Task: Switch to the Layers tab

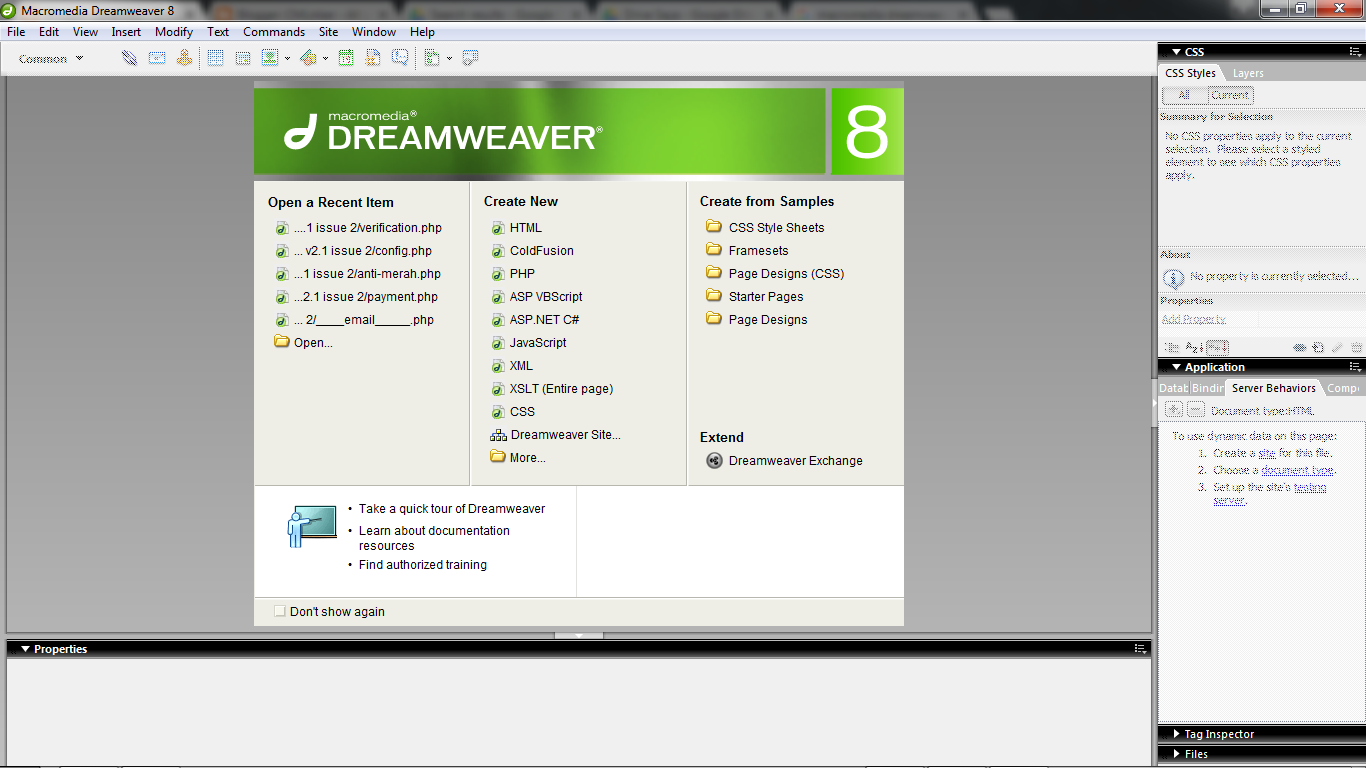Action: [1248, 73]
